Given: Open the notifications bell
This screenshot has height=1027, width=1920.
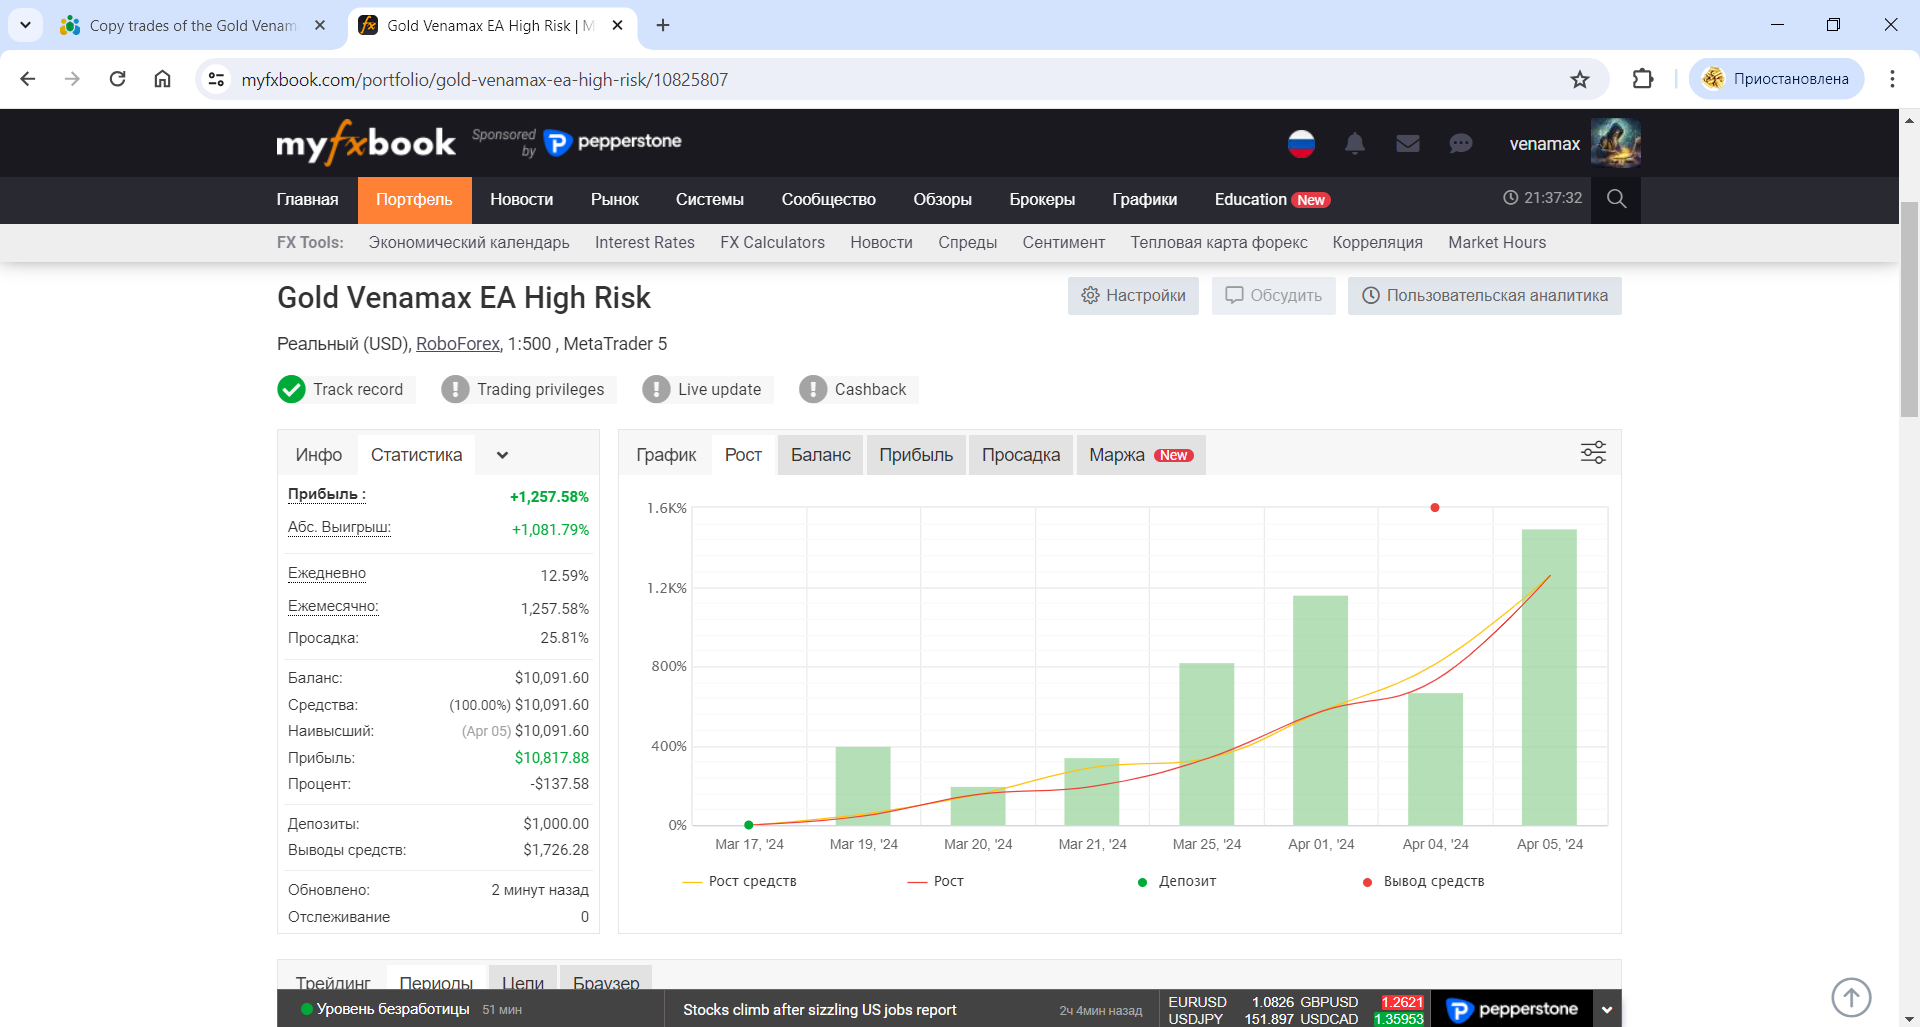Looking at the screenshot, I should coord(1355,144).
